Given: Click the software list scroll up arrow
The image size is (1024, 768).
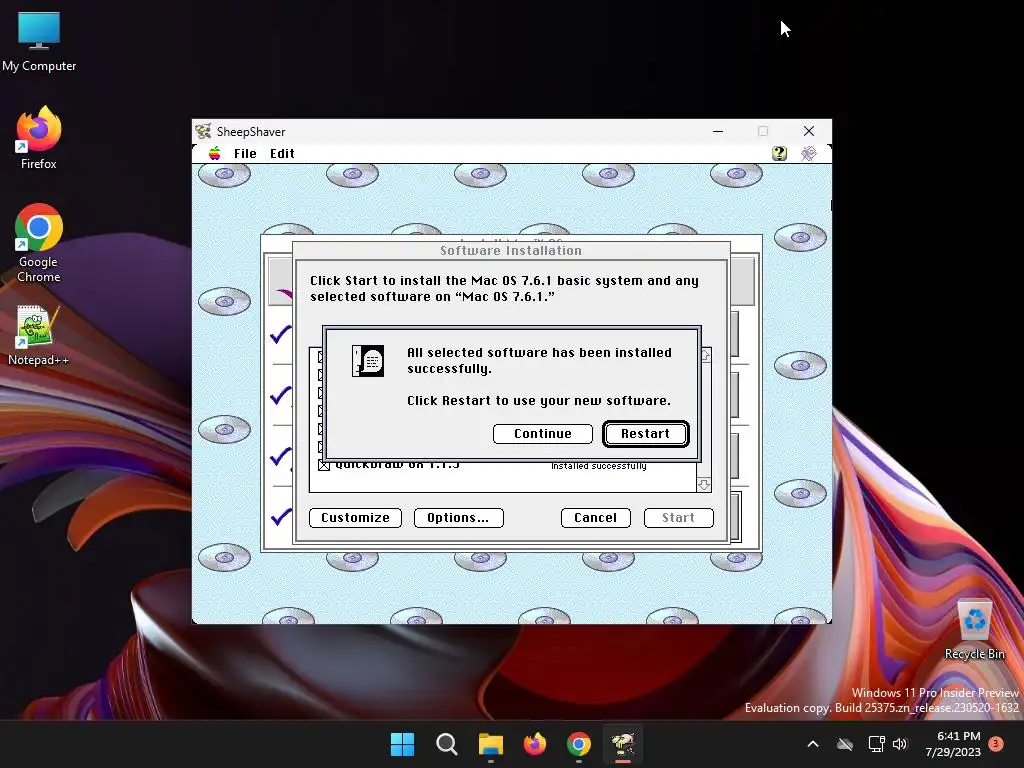Looking at the screenshot, I should (x=705, y=355).
